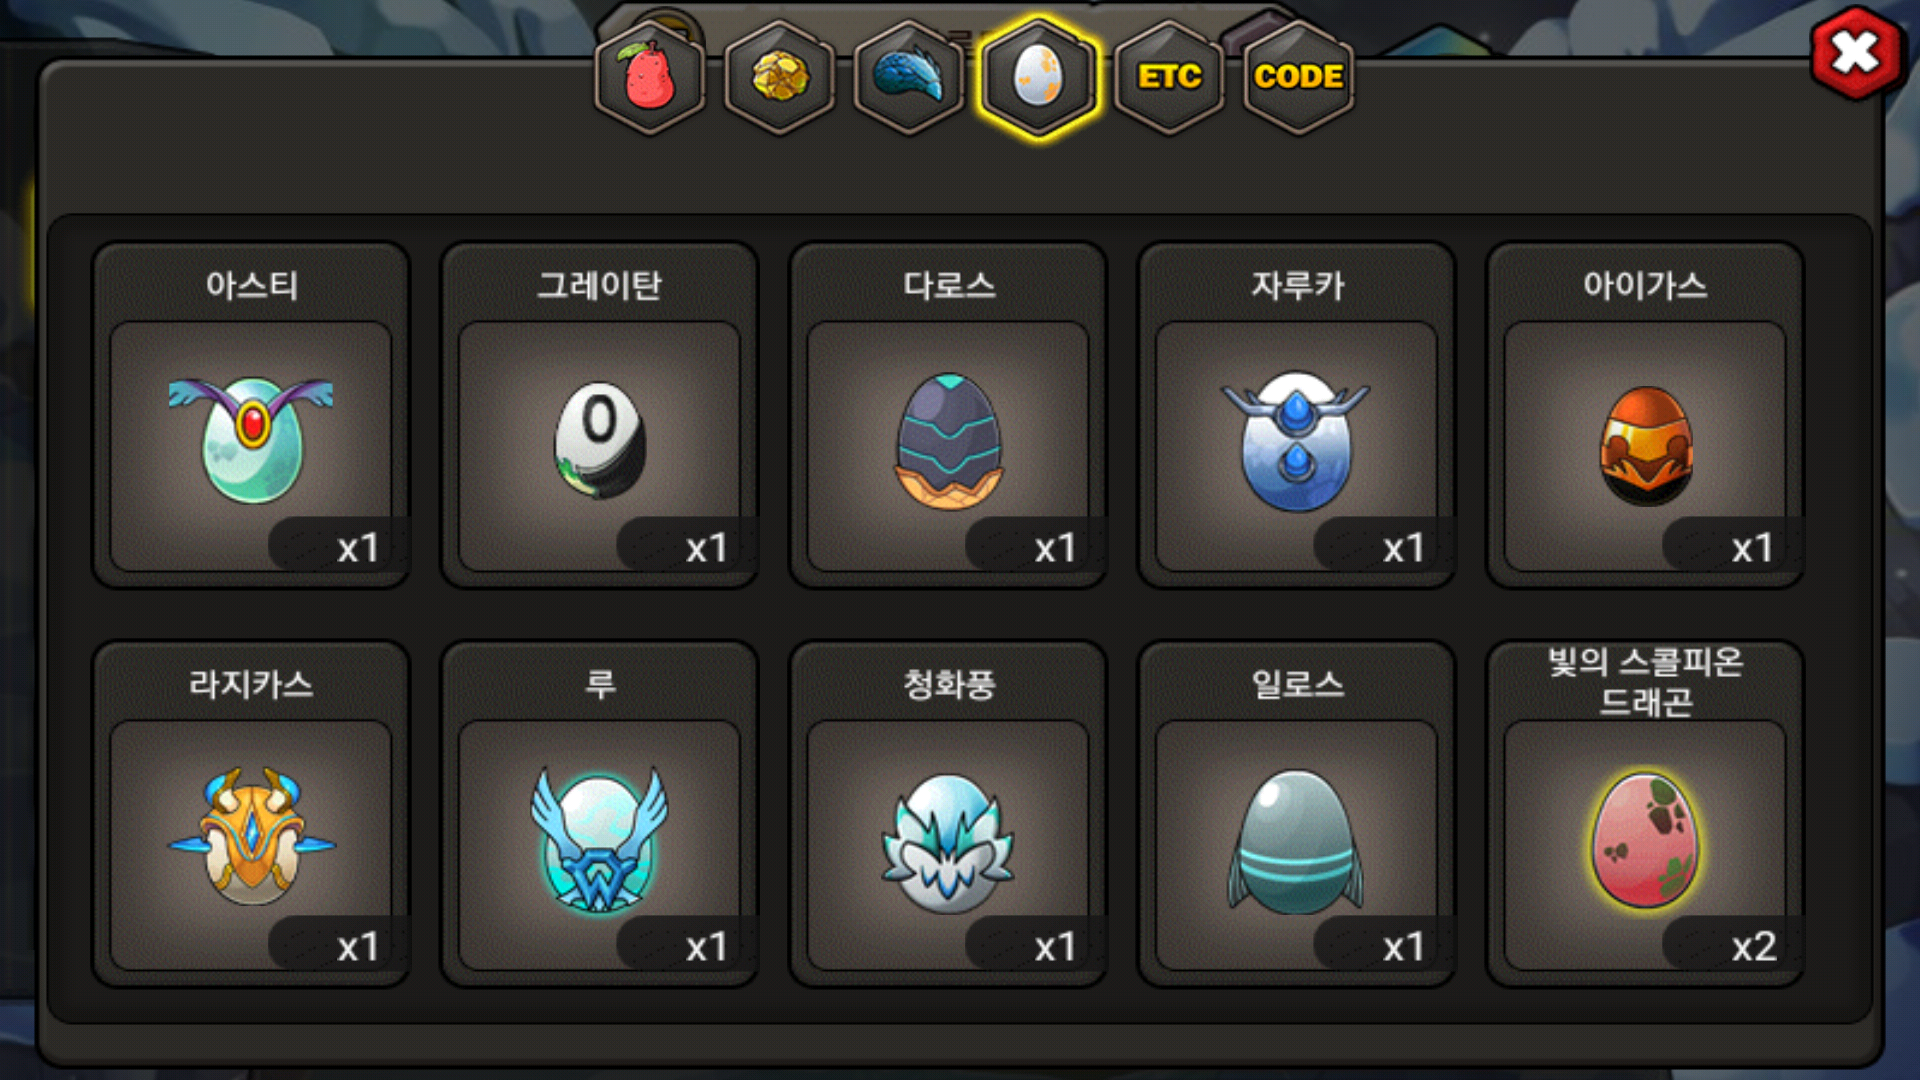Screen dimensions: 1920x1080
Task: Select the egg inventory tab
Action: click(1039, 77)
